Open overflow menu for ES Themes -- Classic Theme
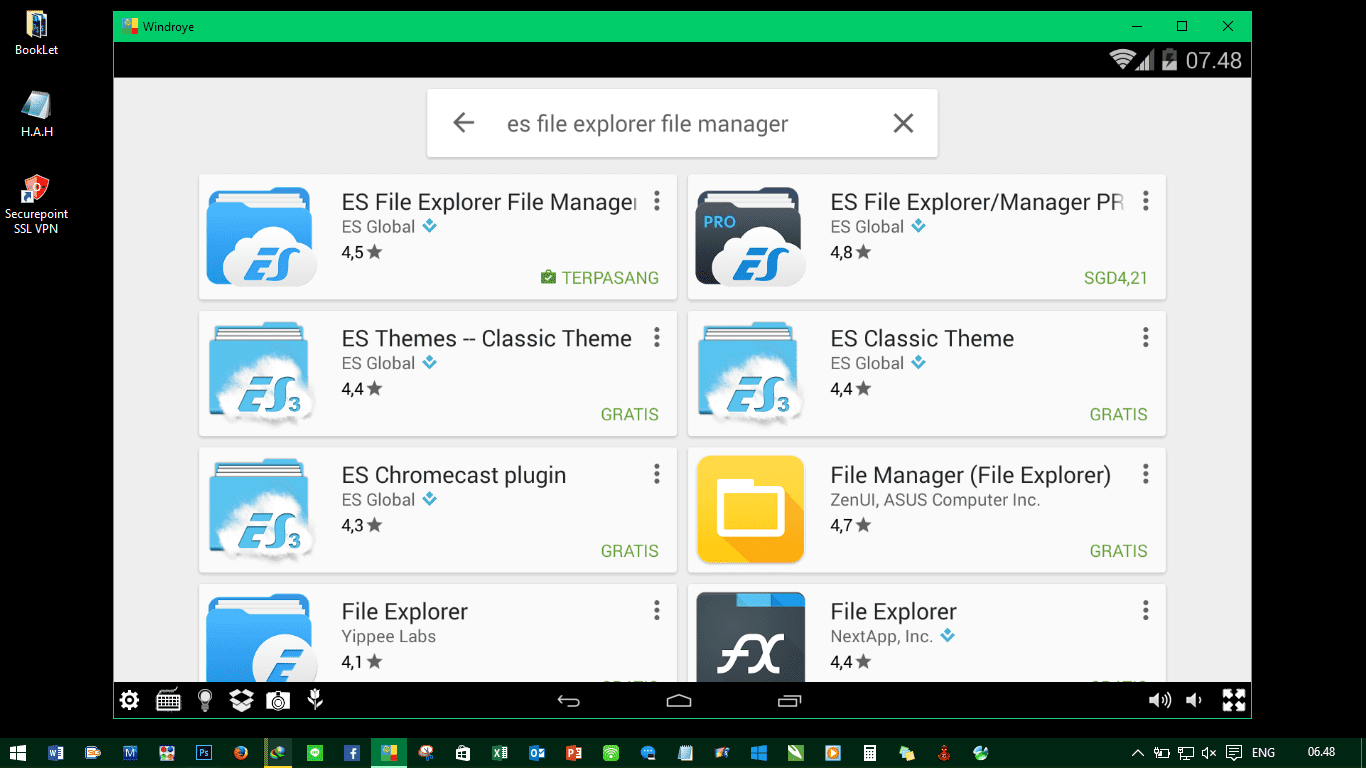Image resolution: width=1366 pixels, height=768 pixels. coord(657,337)
